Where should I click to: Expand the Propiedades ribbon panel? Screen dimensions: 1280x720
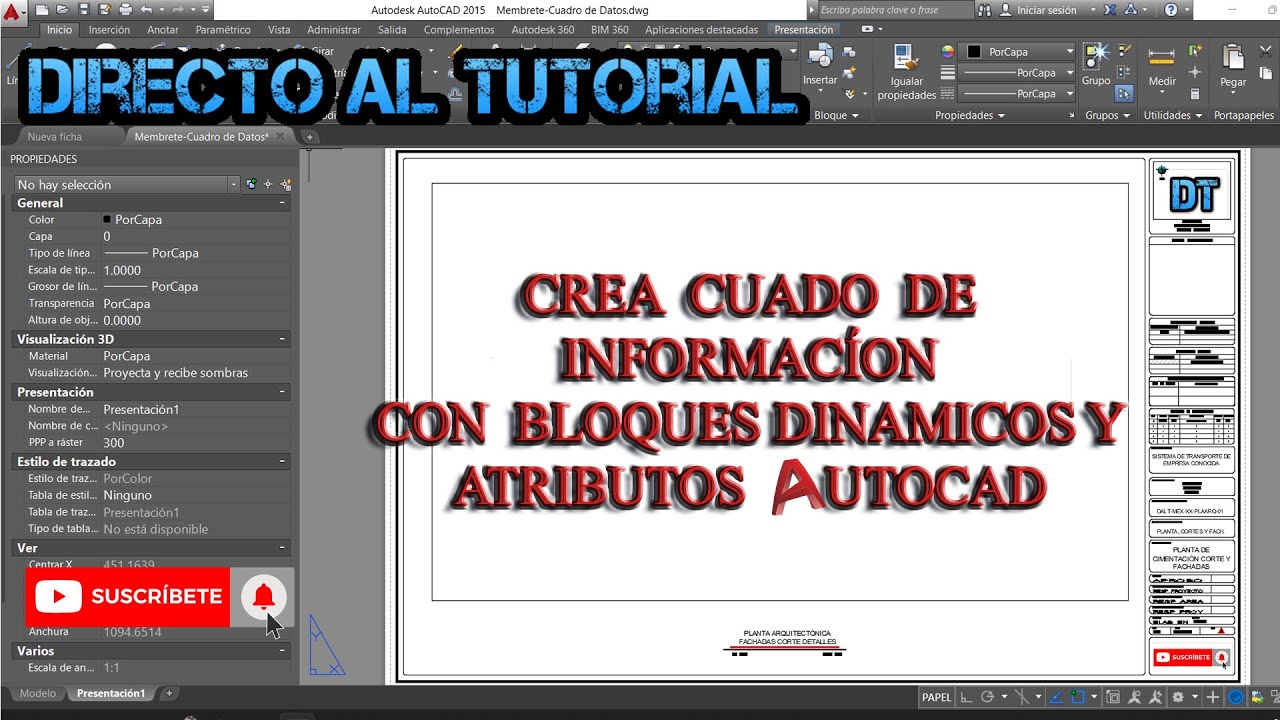coord(970,115)
